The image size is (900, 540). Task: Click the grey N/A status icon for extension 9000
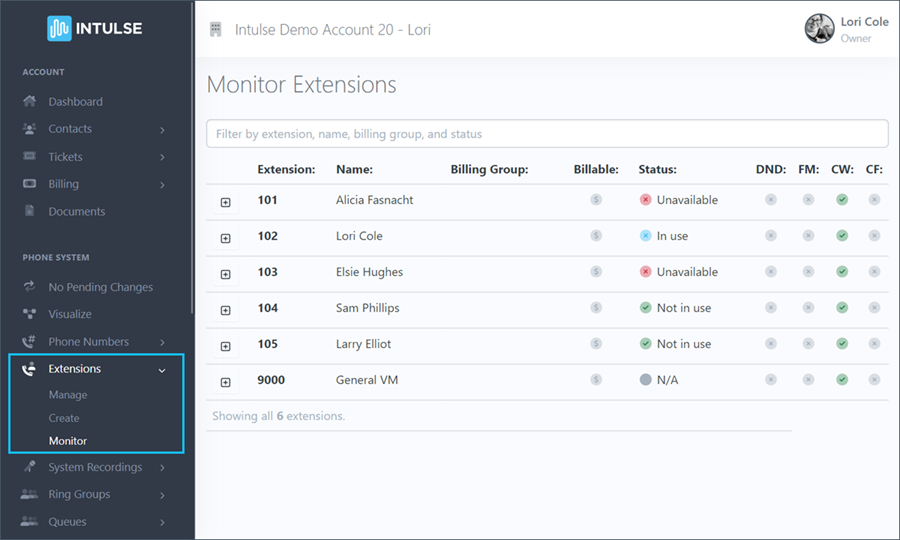click(646, 379)
